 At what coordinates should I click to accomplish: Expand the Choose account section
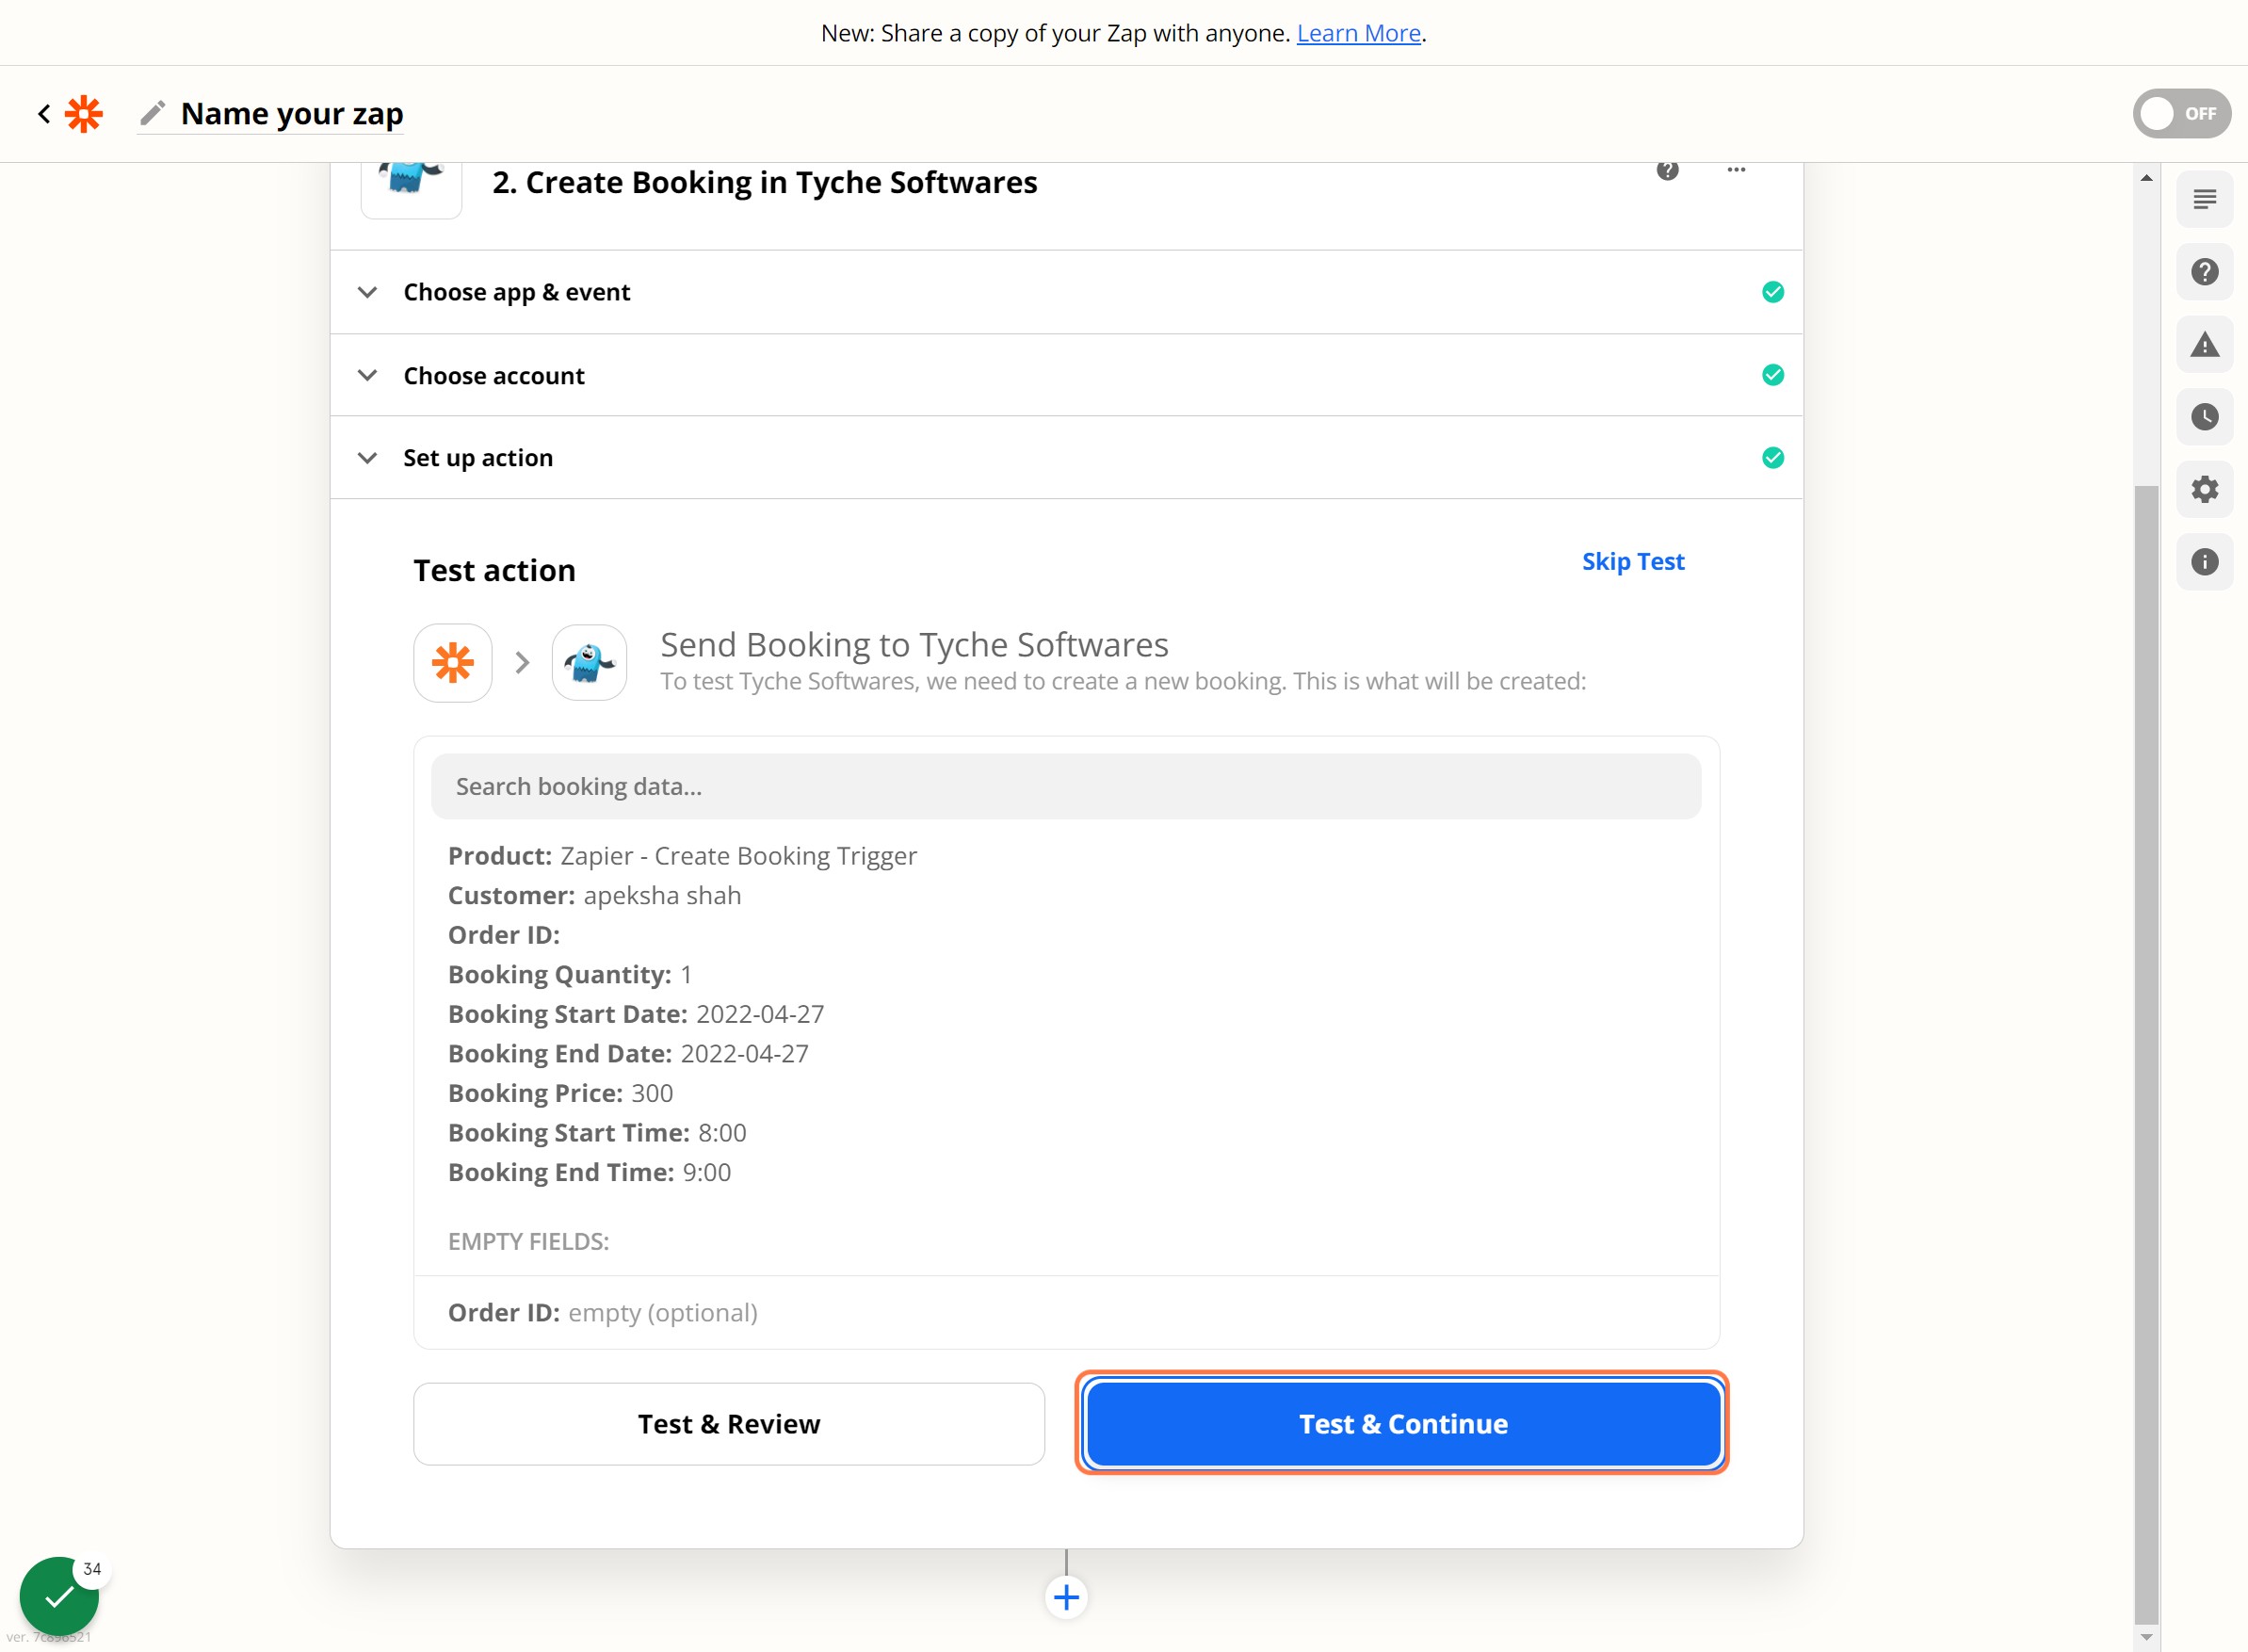[x=1066, y=375]
